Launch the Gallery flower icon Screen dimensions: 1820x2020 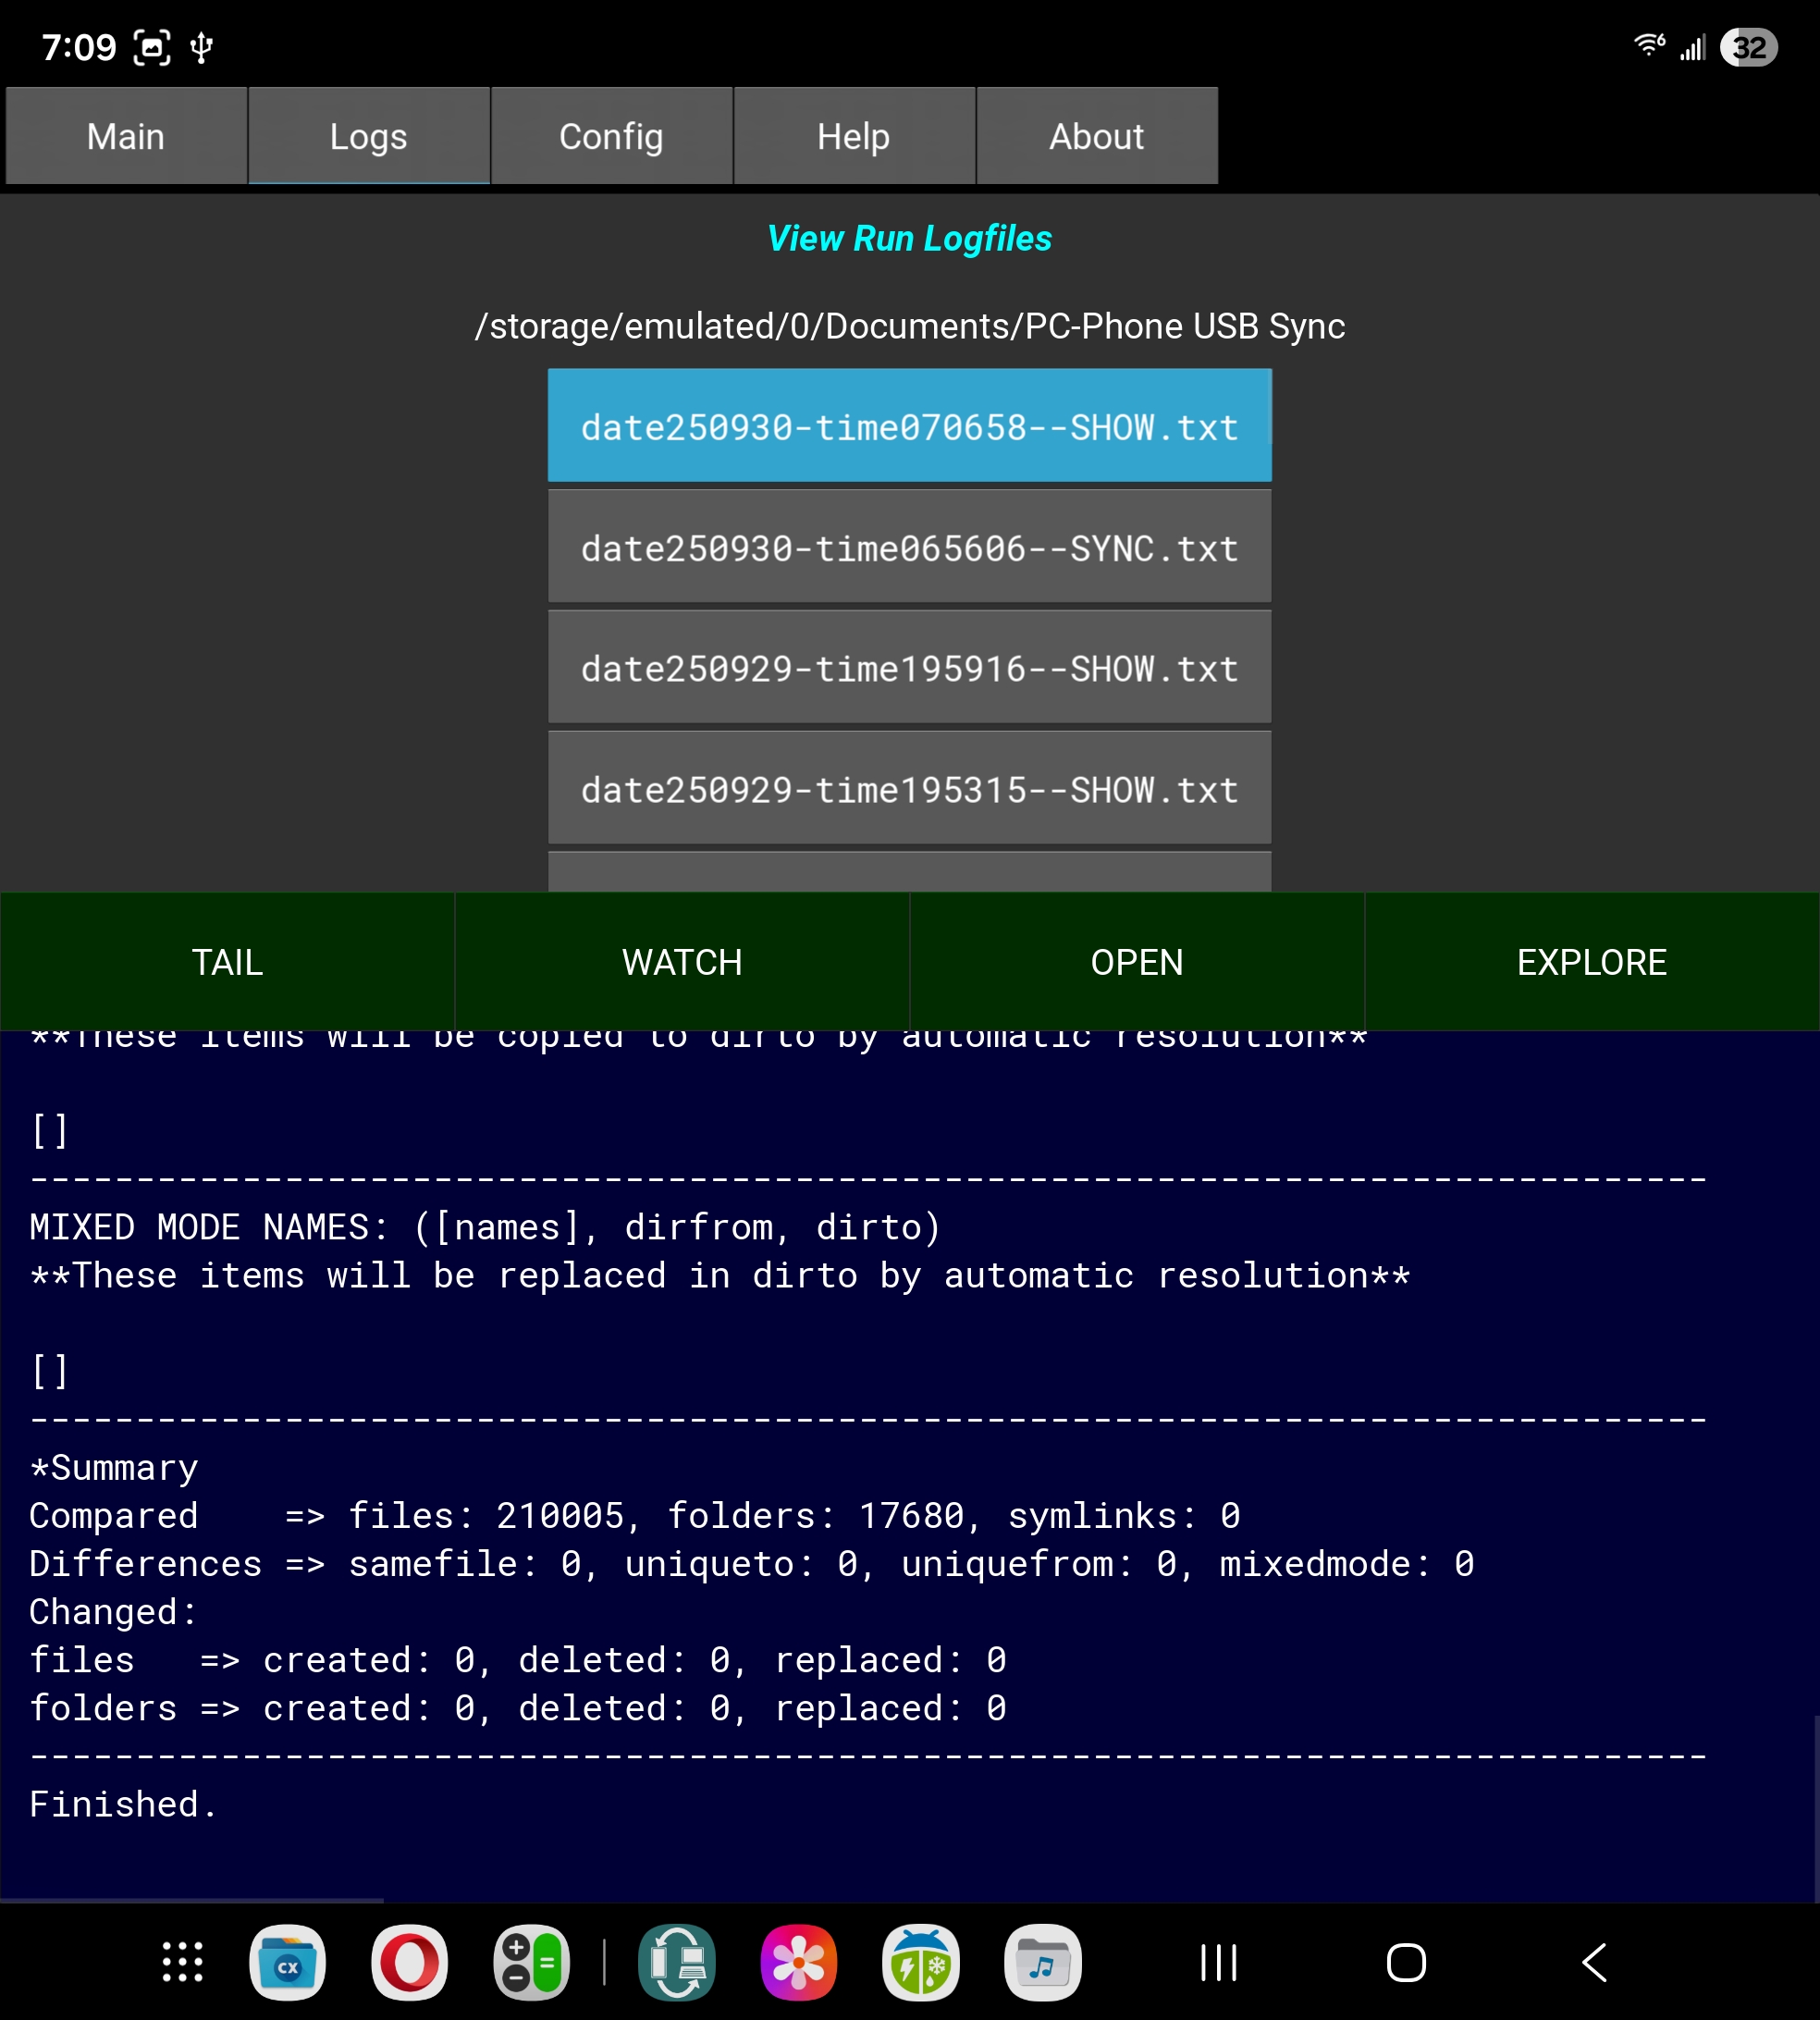[x=798, y=1962]
